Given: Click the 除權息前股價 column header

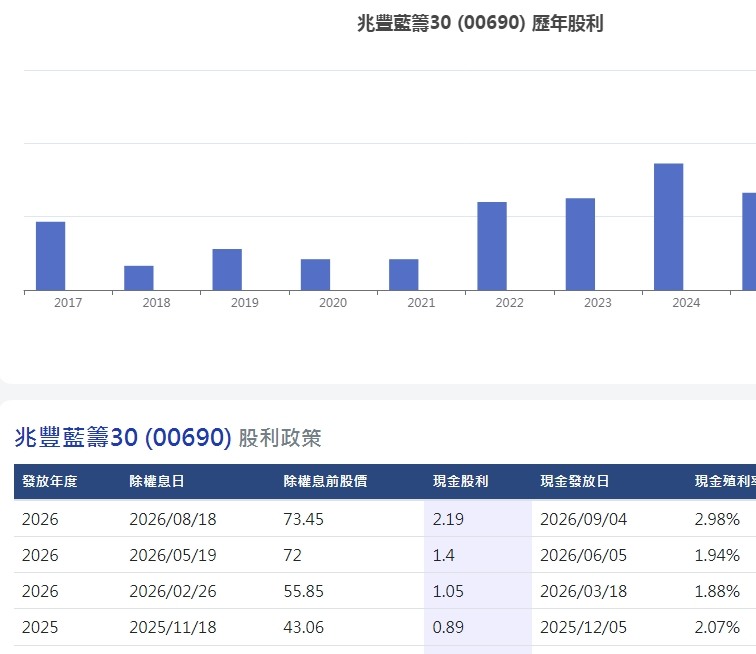Looking at the screenshot, I should [x=325, y=481].
